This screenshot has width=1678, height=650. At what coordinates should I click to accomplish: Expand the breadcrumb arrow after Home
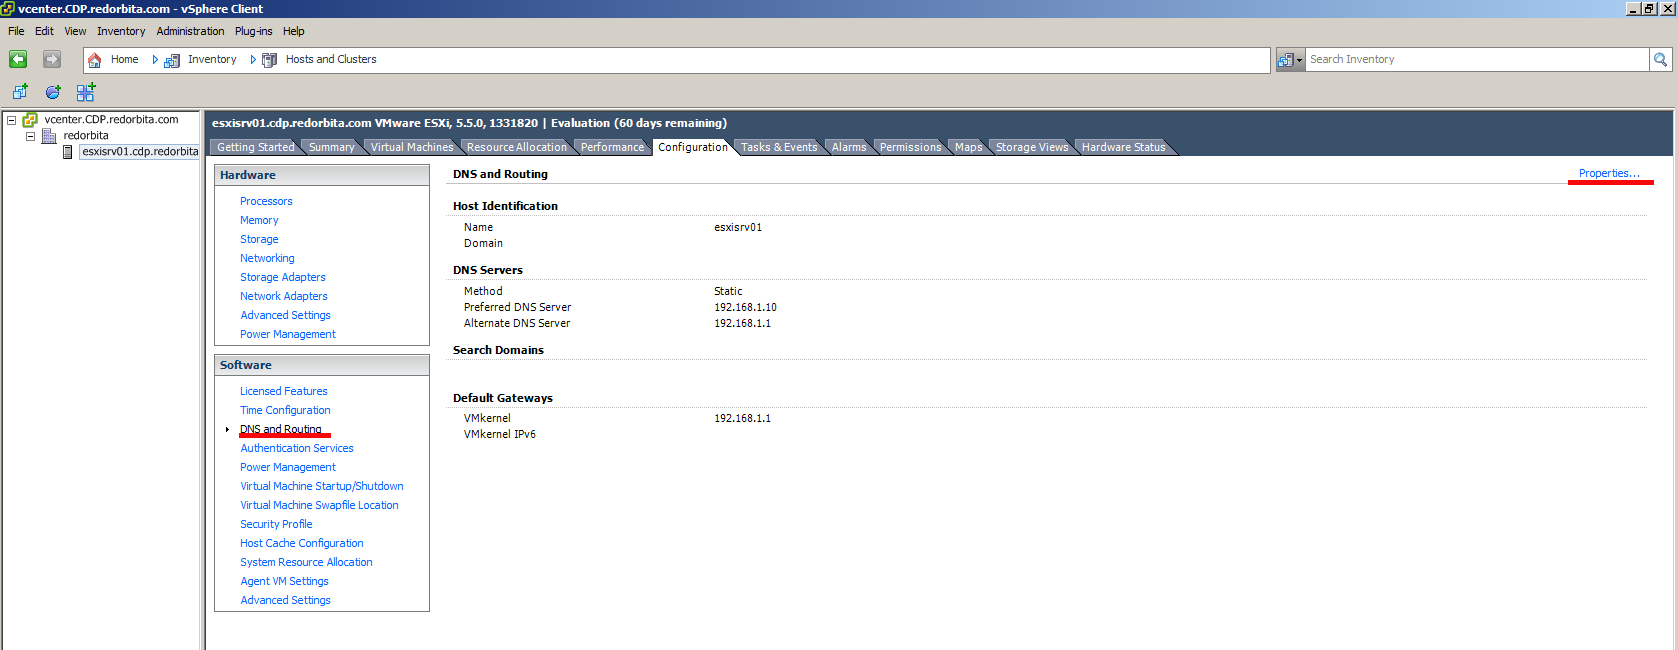155,60
